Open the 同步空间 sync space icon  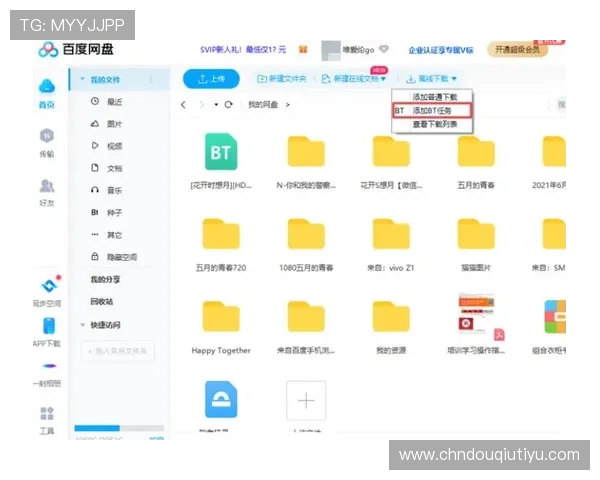pyautogui.click(x=50, y=284)
